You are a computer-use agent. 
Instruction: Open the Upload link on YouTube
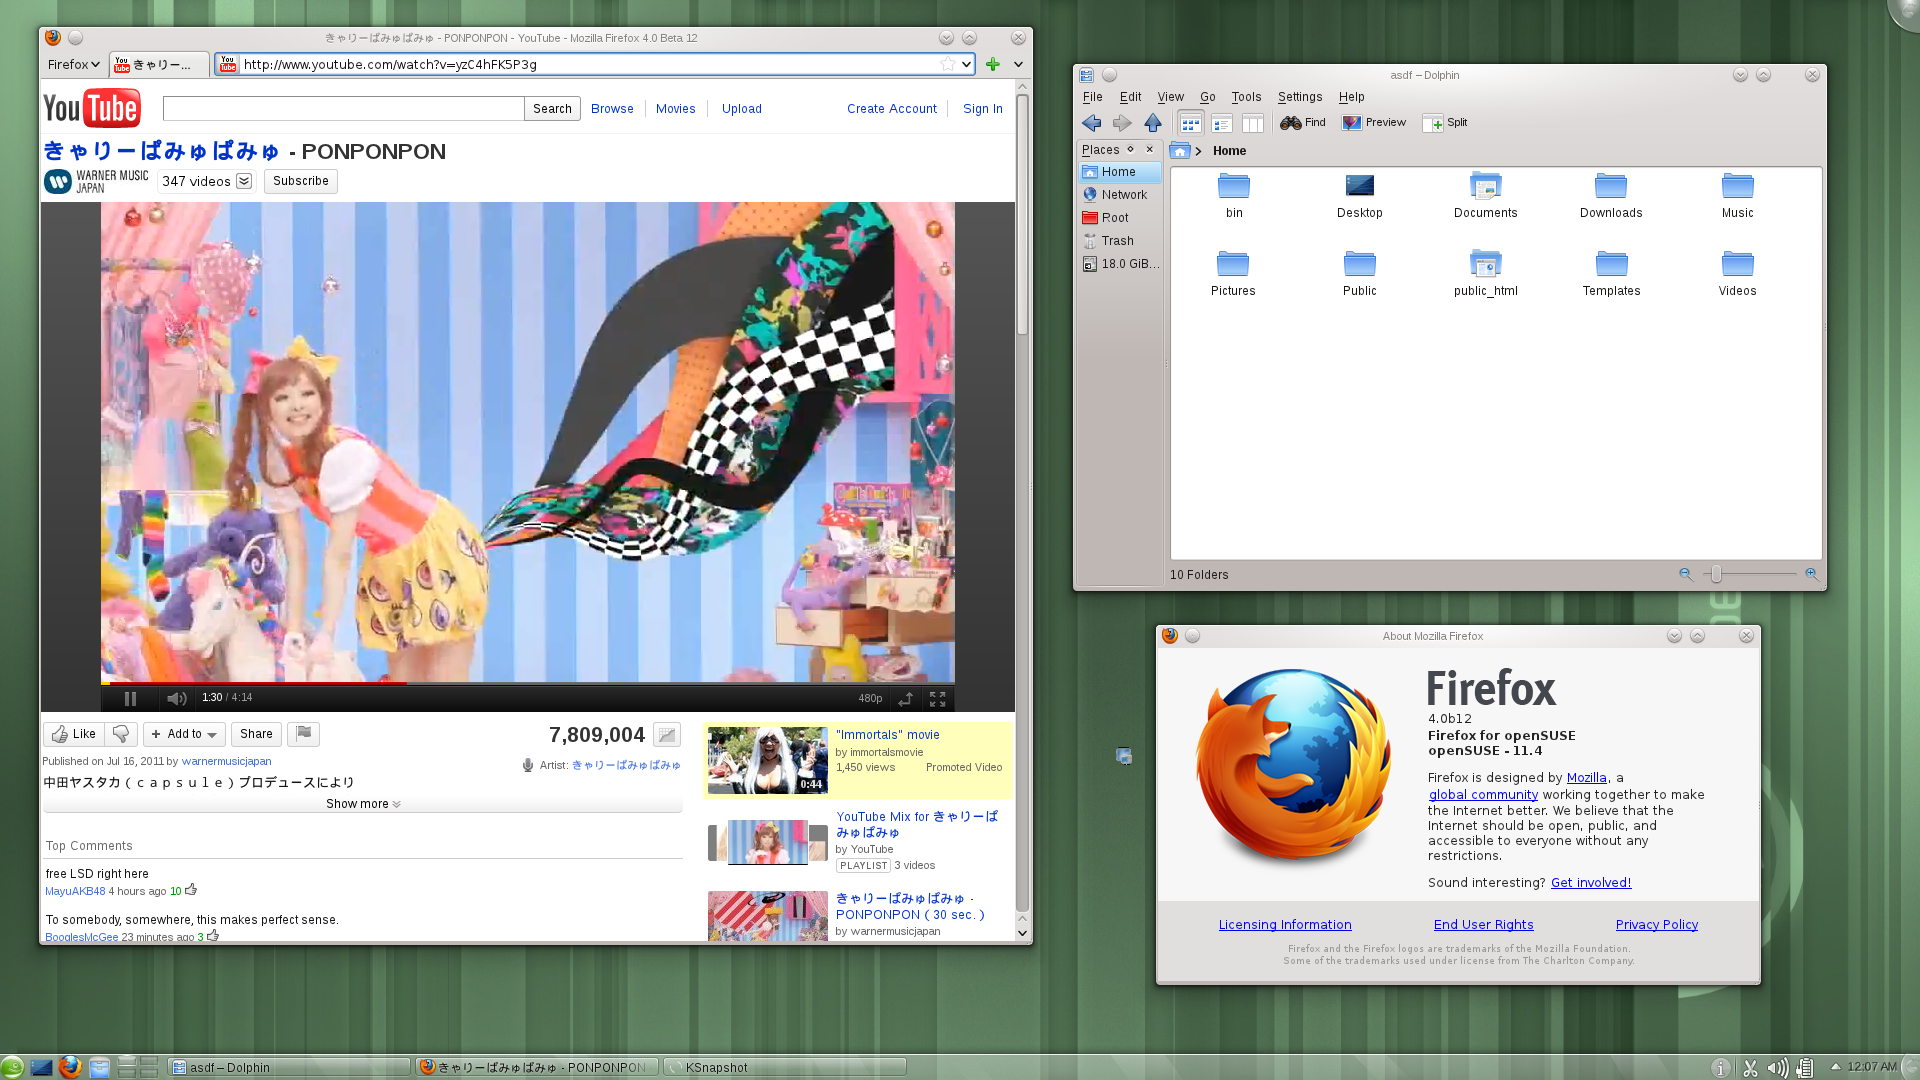pyautogui.click(x=742, y=109)
